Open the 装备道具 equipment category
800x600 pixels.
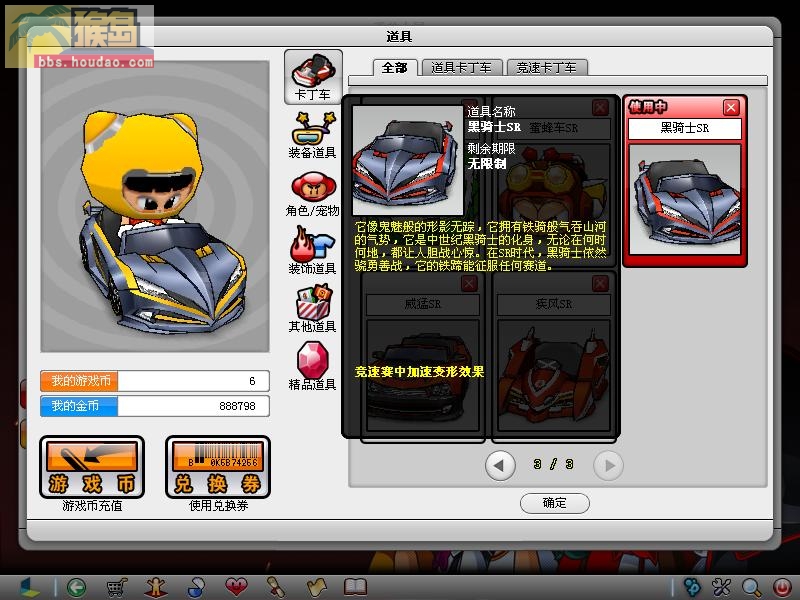pos(313,136)
